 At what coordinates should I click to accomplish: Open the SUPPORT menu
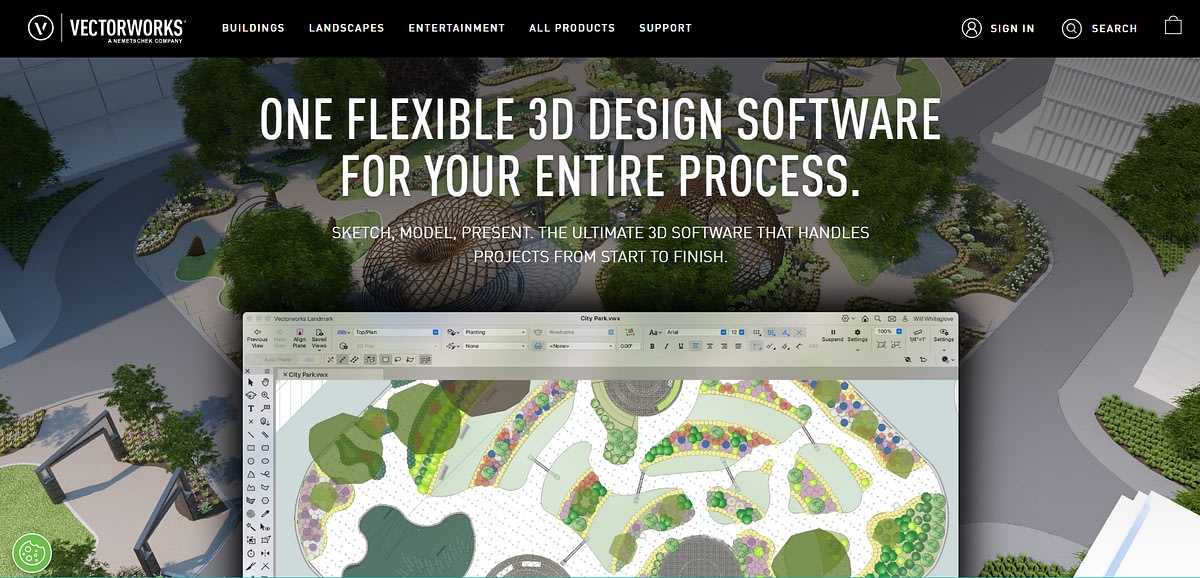[x=665, y=28]
